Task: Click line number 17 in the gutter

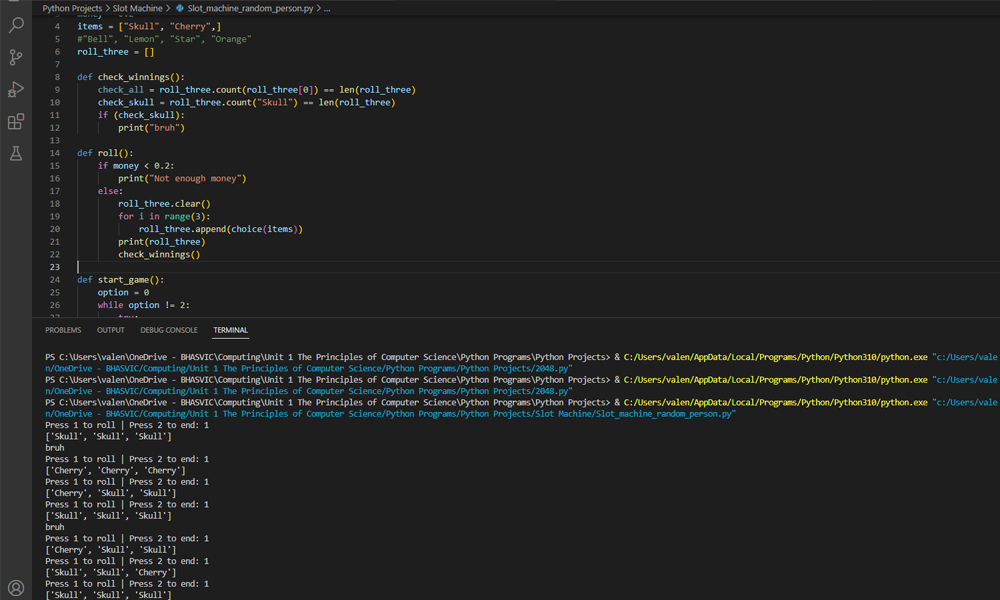Action: point(55,191)
